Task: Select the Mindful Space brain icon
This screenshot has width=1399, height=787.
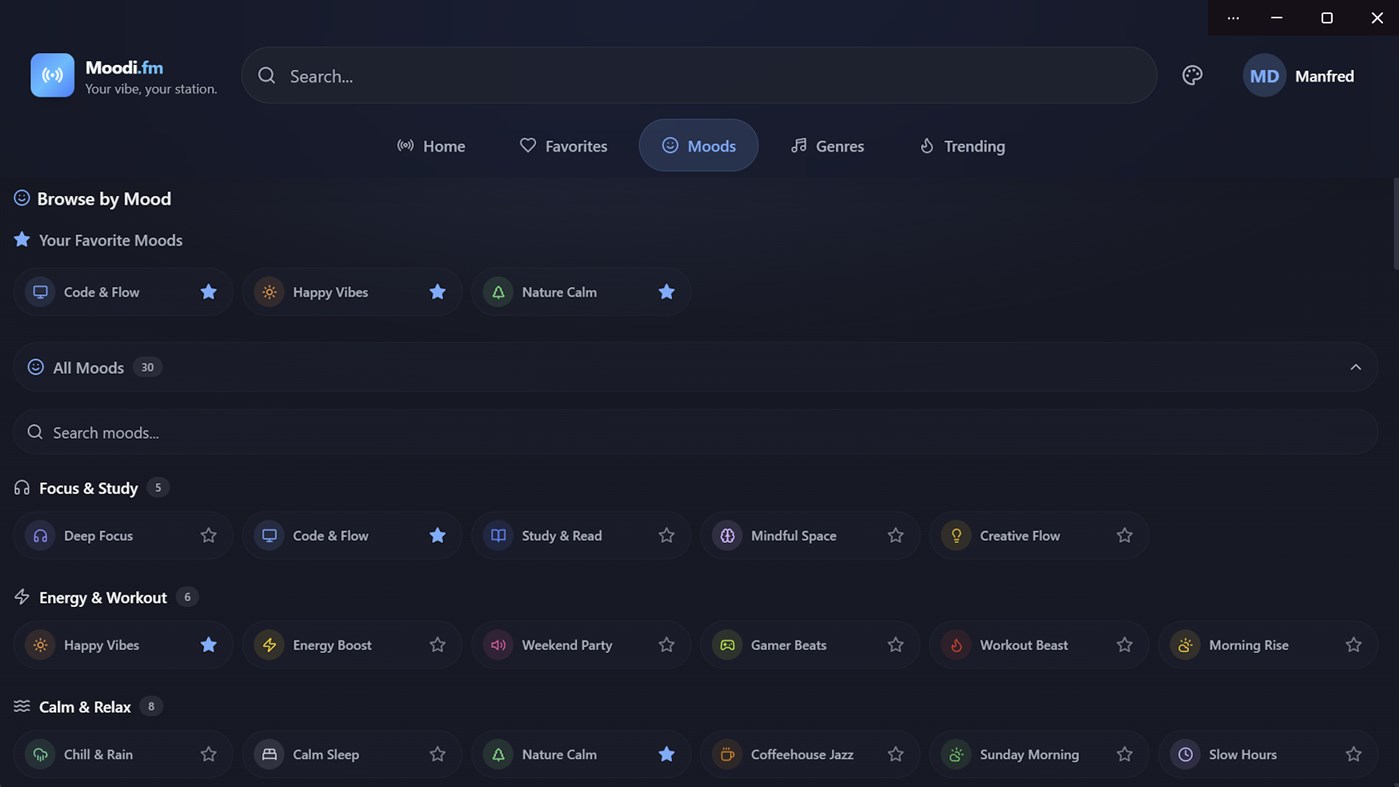Action: [727, 536]
